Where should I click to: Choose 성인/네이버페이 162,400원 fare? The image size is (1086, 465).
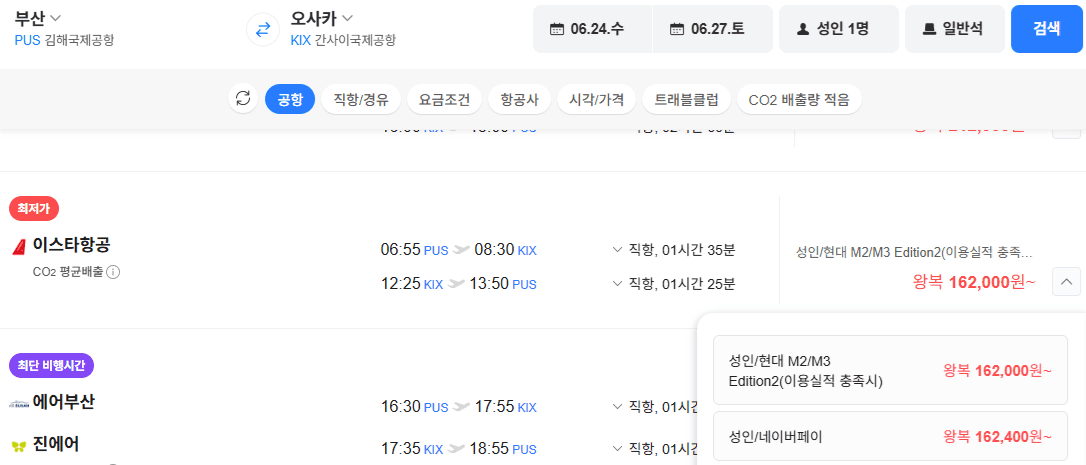(890, 436)
